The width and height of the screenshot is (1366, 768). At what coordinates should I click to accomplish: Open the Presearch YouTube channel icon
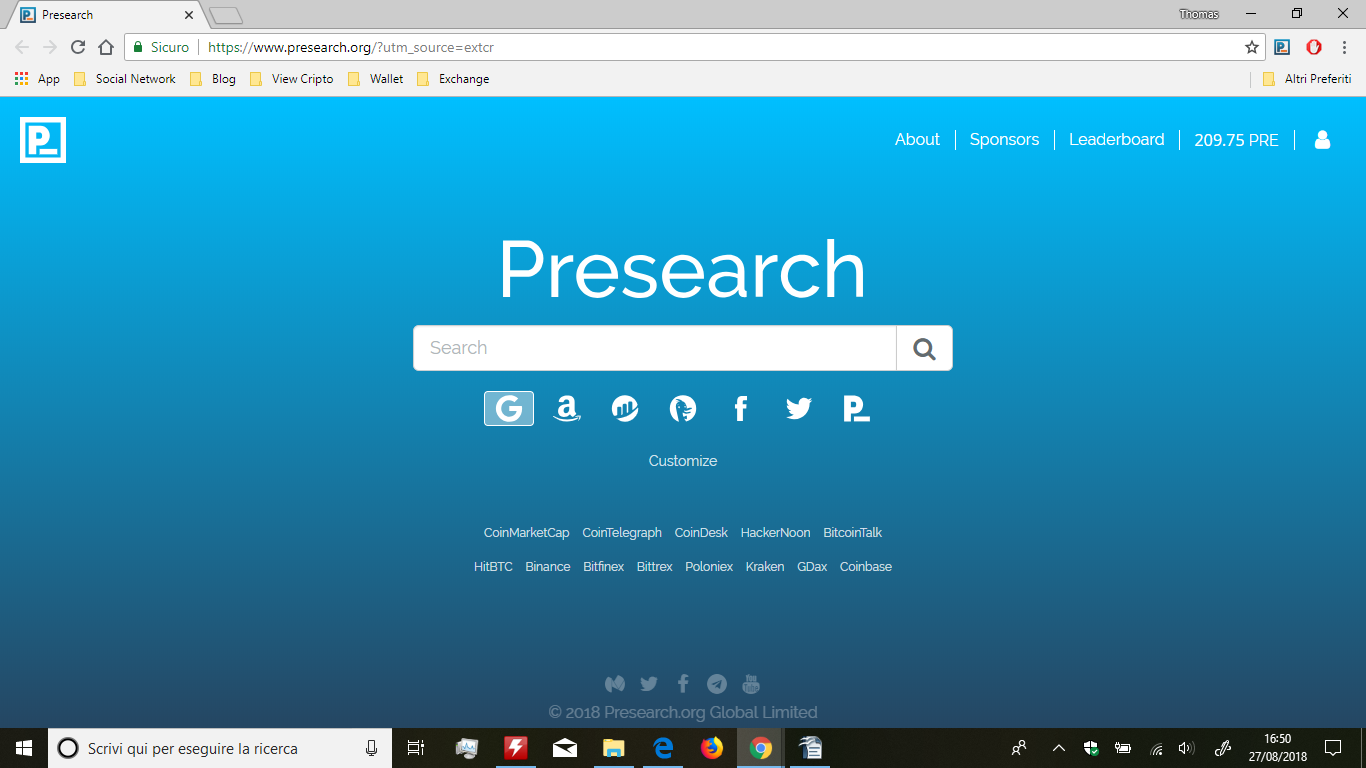(750, 683)
